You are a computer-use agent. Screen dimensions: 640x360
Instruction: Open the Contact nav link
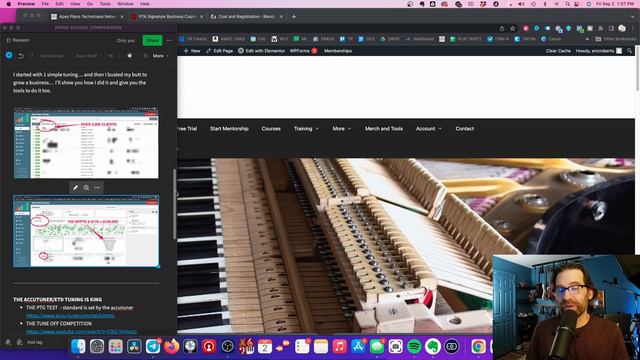[464, 129]
